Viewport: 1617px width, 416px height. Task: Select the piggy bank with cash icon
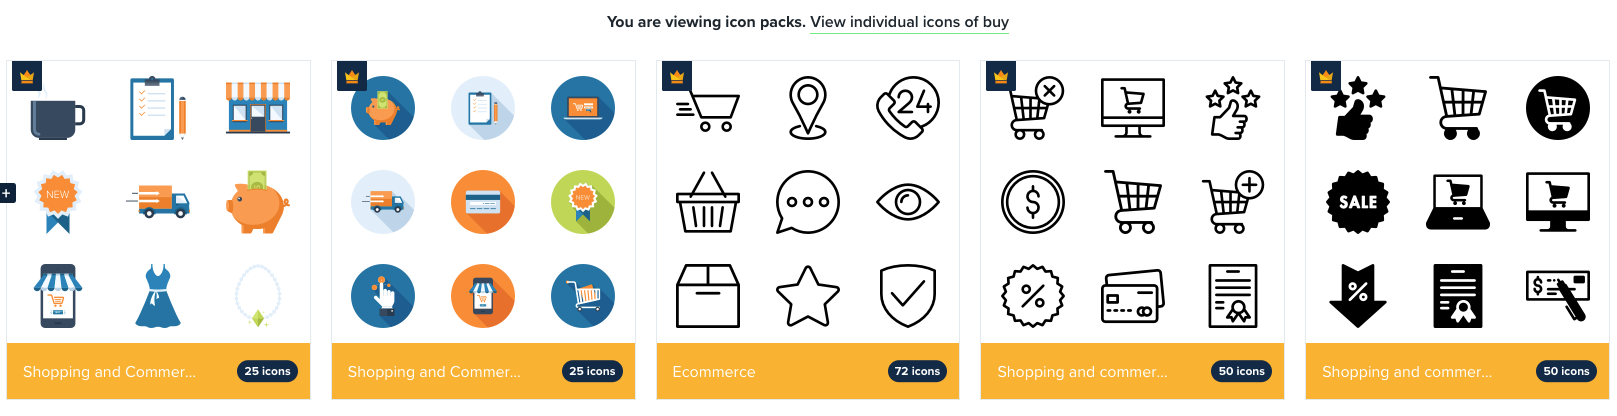[257, 201]
